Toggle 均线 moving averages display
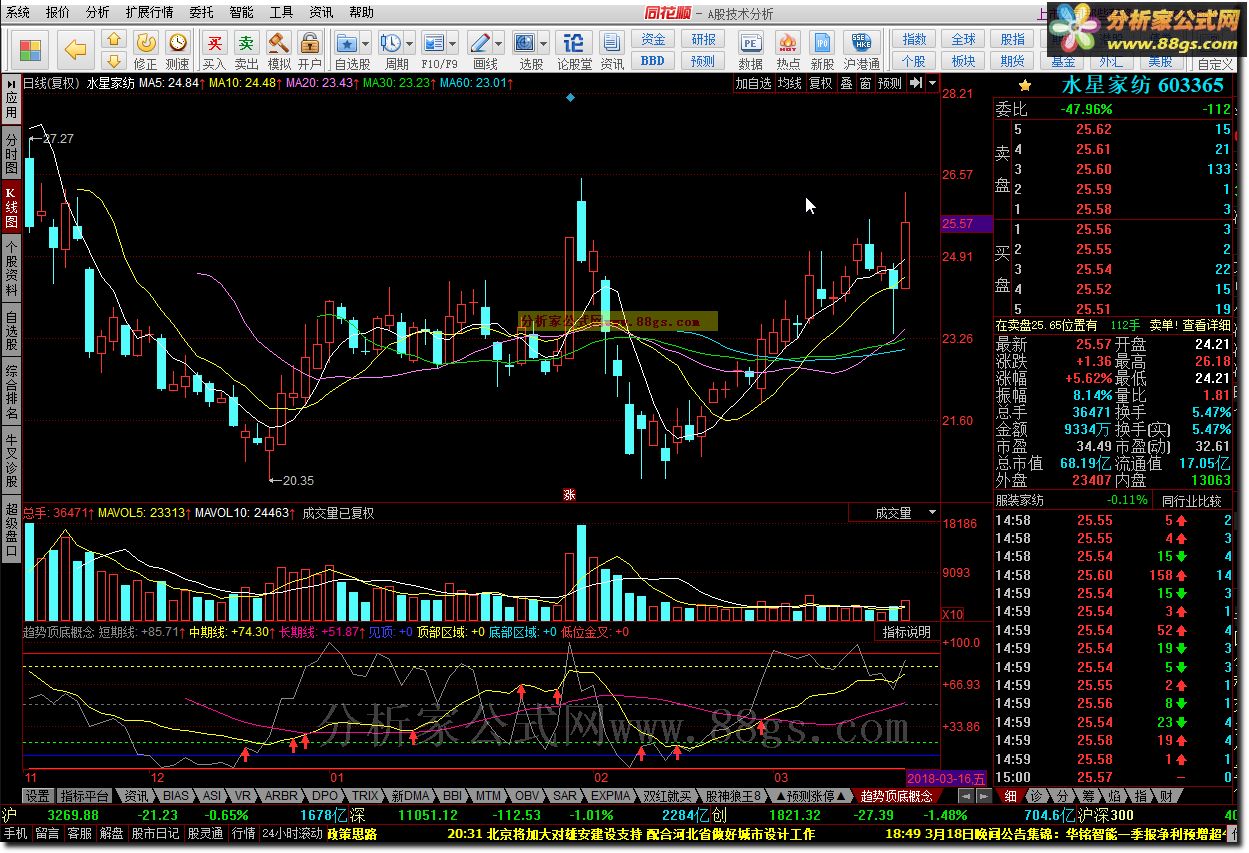 pos(790,84)
